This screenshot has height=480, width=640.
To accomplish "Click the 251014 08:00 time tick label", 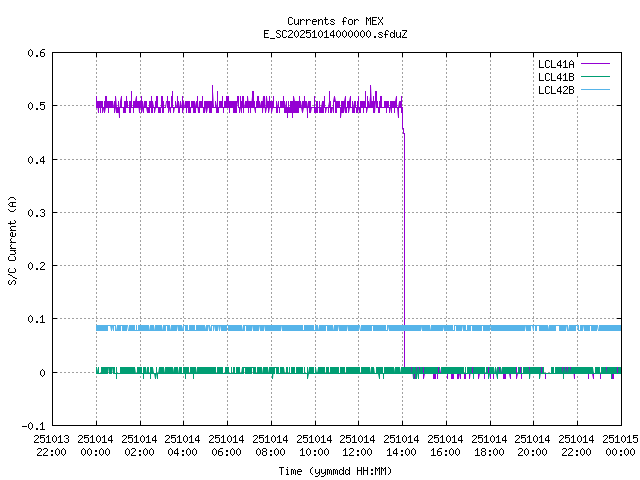I will point(270,444).
